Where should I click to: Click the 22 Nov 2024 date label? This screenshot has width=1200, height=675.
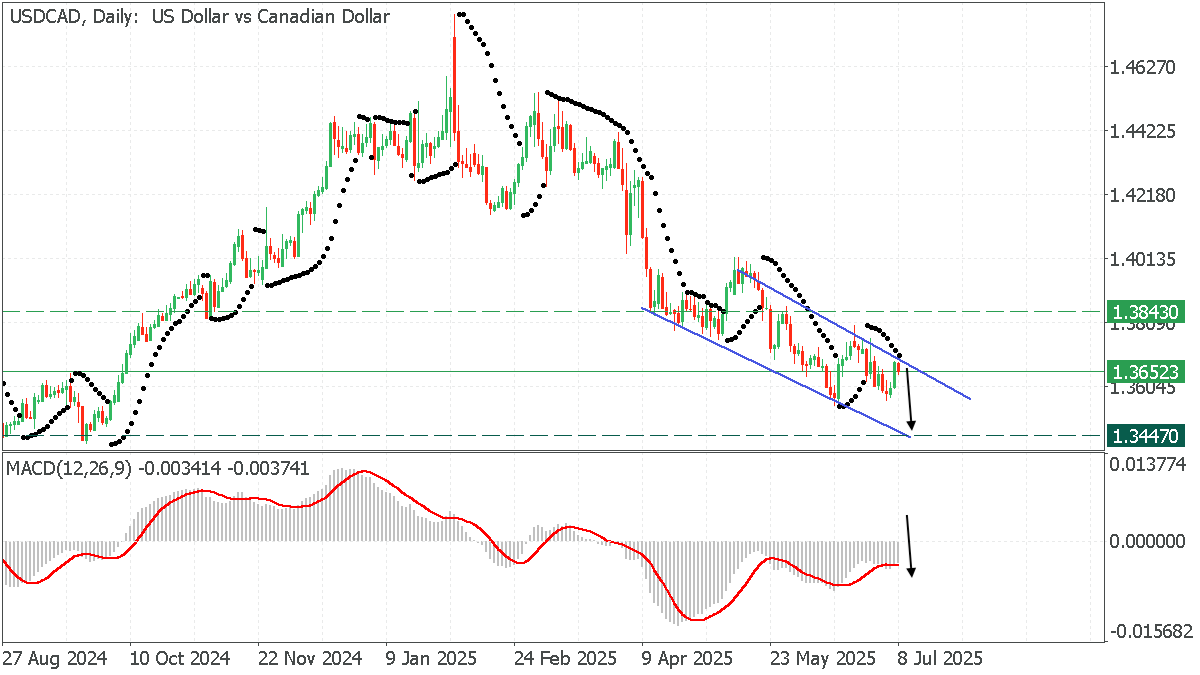click(309, 659)
